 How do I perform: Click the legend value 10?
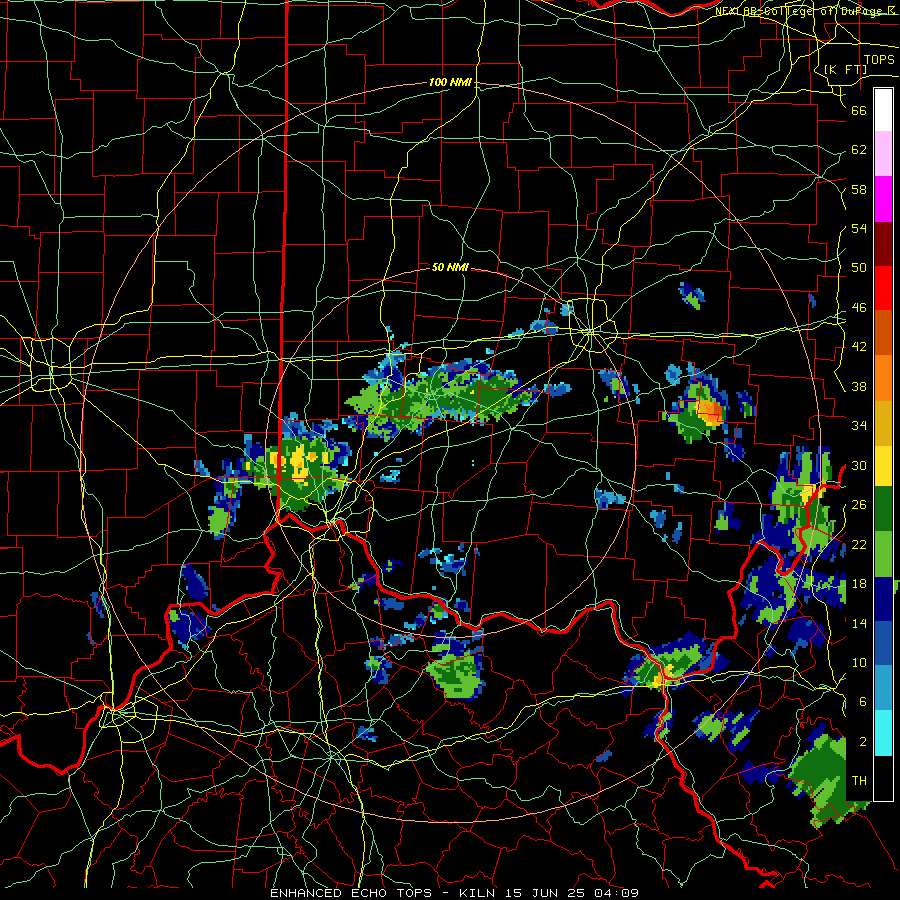coord(859,663)
